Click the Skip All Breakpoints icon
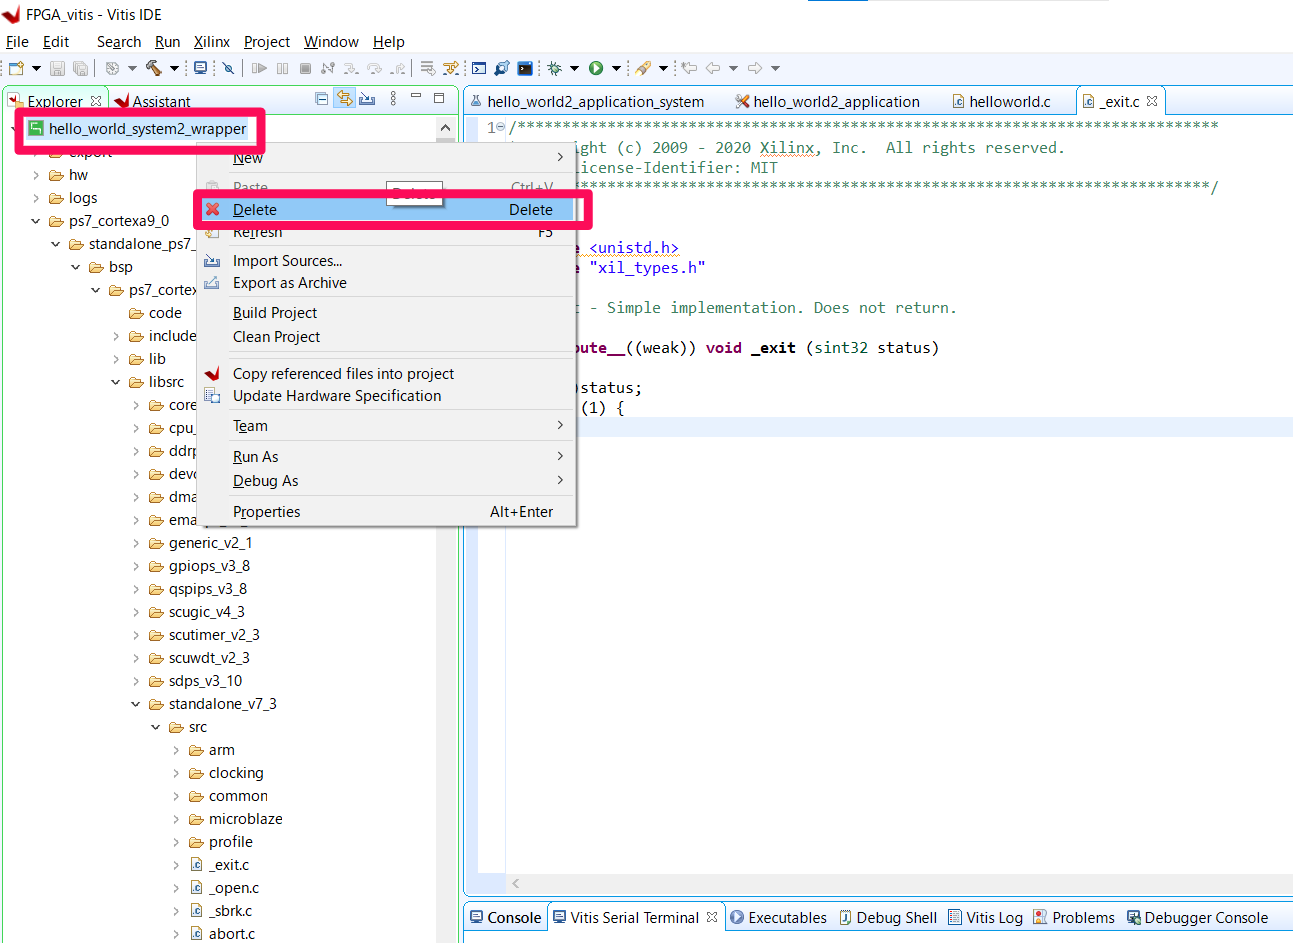This screenshot has height=943, width=1293. [x=228, y=68]
